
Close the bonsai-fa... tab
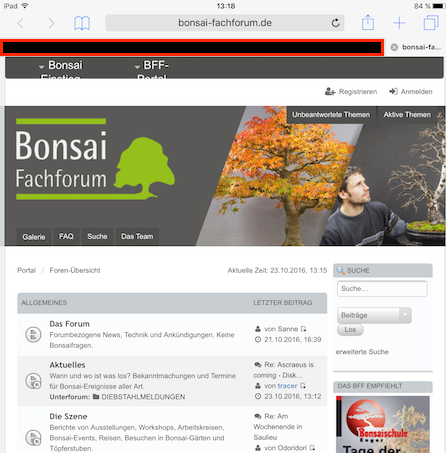(x=394, y=47)
